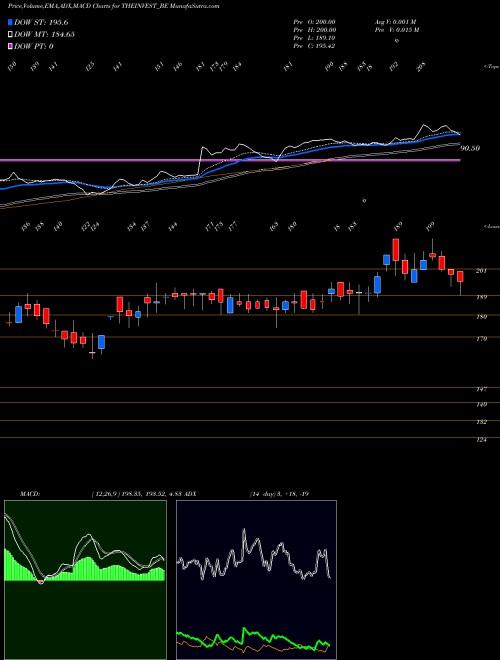Select the 'DOW PT: 0' legend text
The image size is (500, 660).
tap(34, 46)
